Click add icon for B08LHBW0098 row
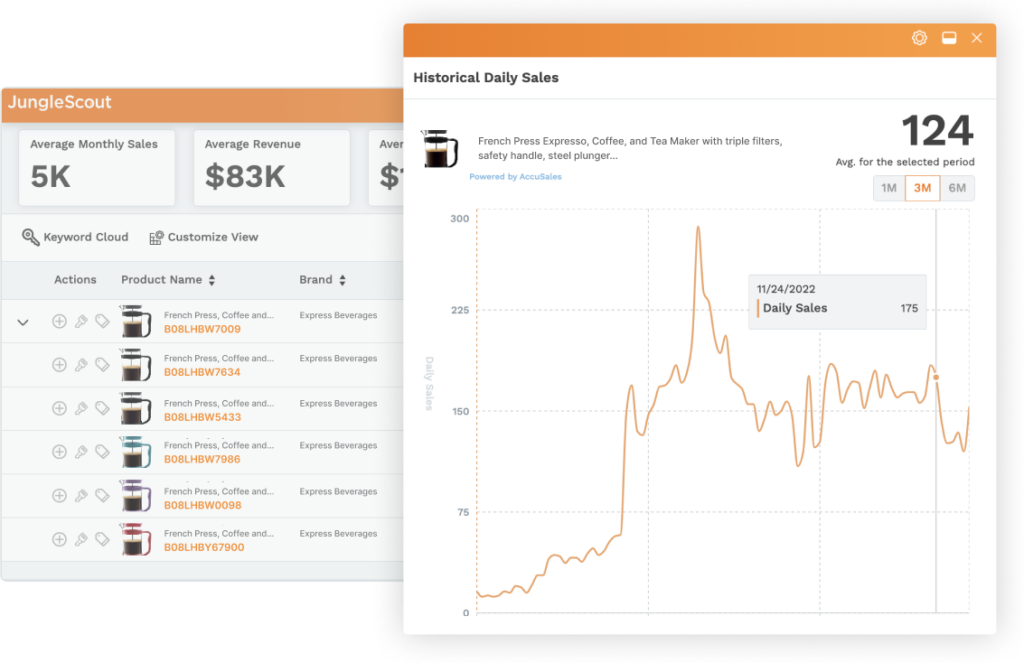The image size is (1024, 663). coord(59,496)
